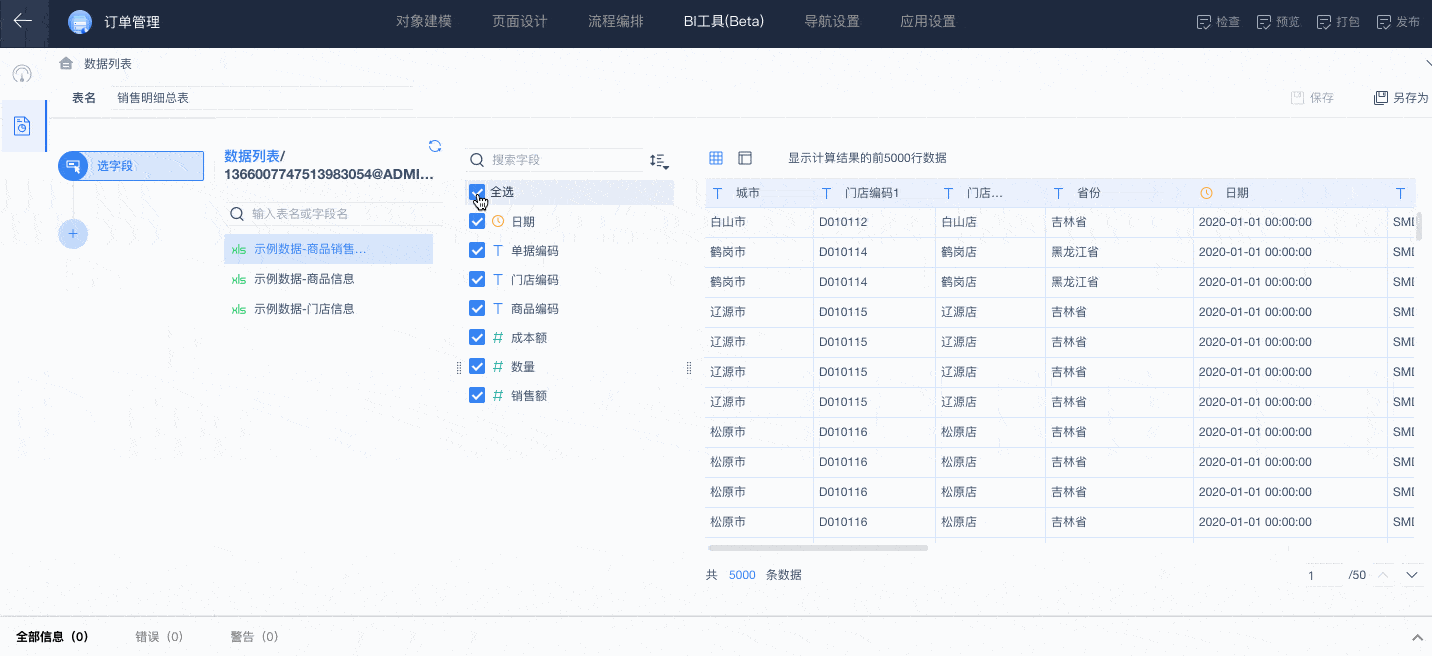This screenshot has width=1432, height=656.
Task: Click the 选字段 step node
Action: pos(131,166)
